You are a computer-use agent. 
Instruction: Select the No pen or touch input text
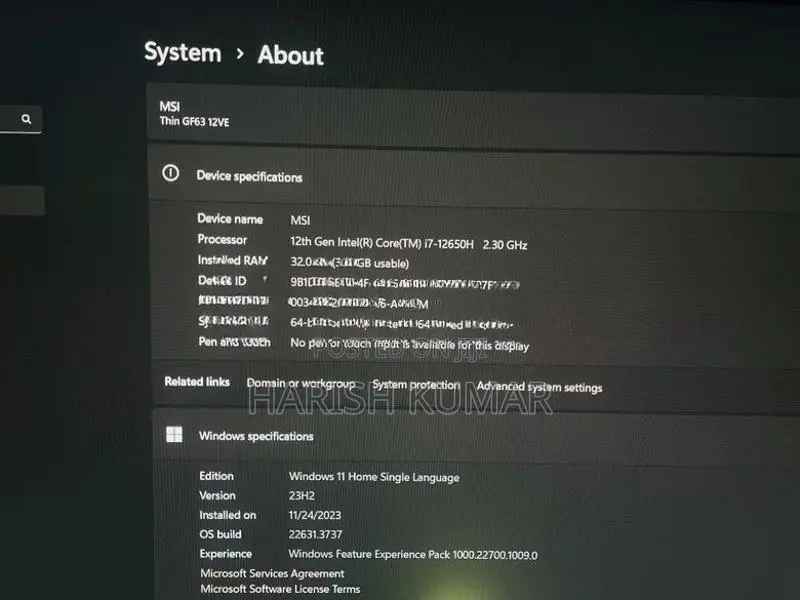(410, 344)
